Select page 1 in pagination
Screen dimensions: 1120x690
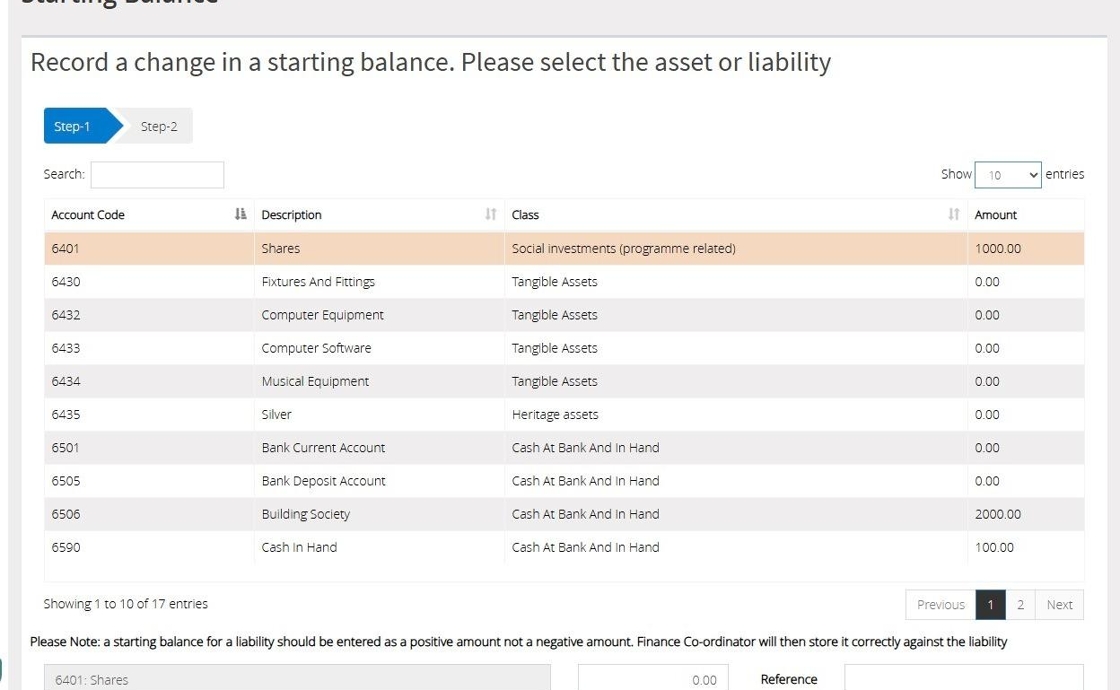(990, 605)
